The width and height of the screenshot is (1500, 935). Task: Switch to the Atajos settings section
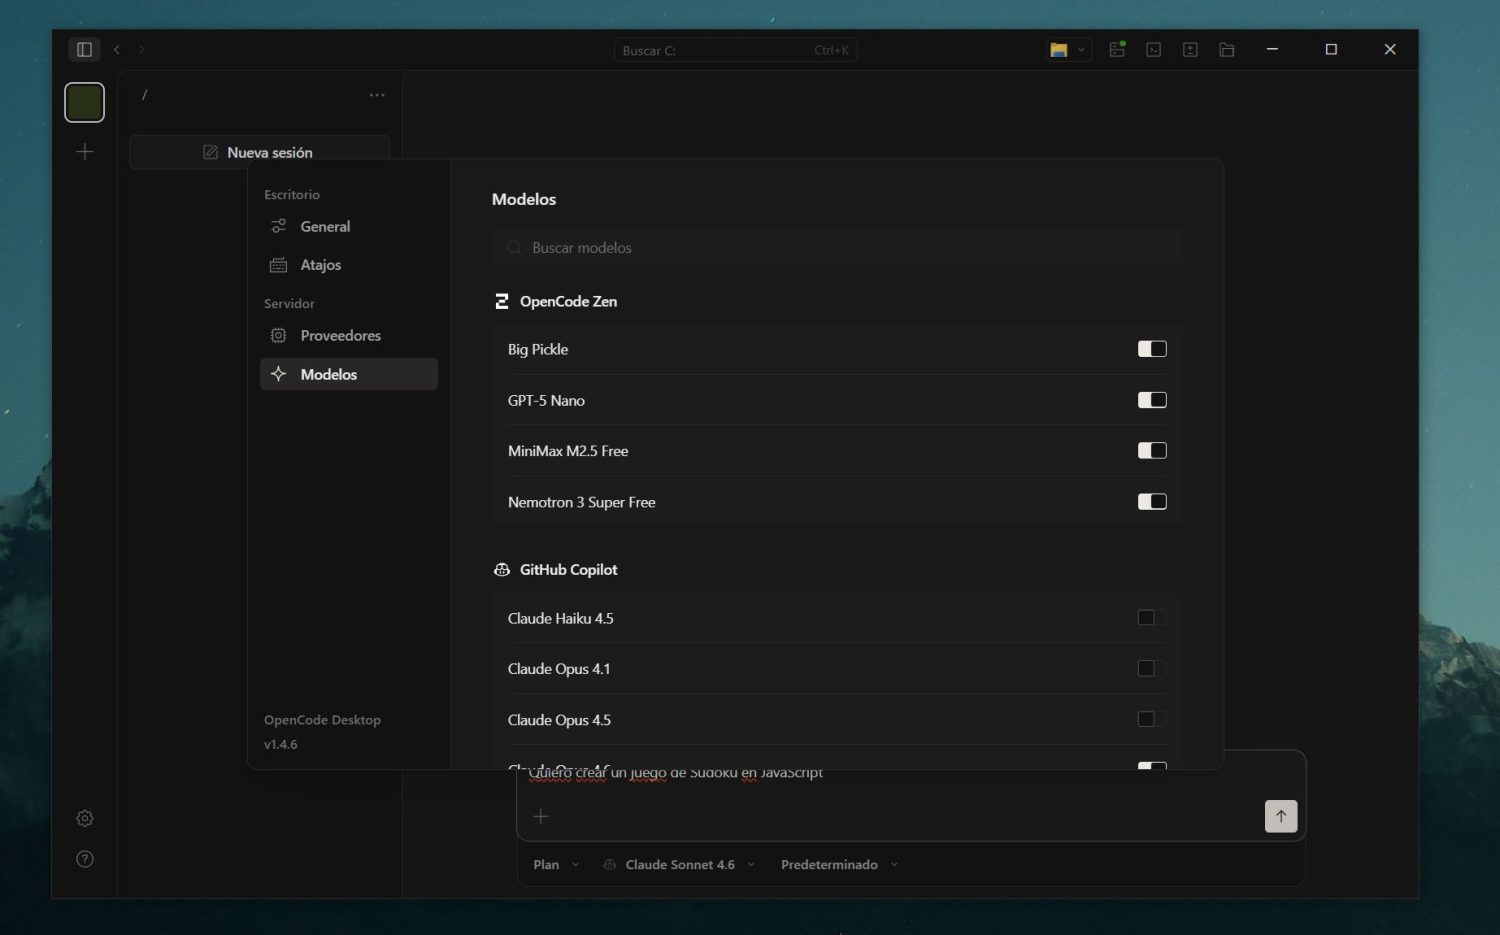coord(320,264)
